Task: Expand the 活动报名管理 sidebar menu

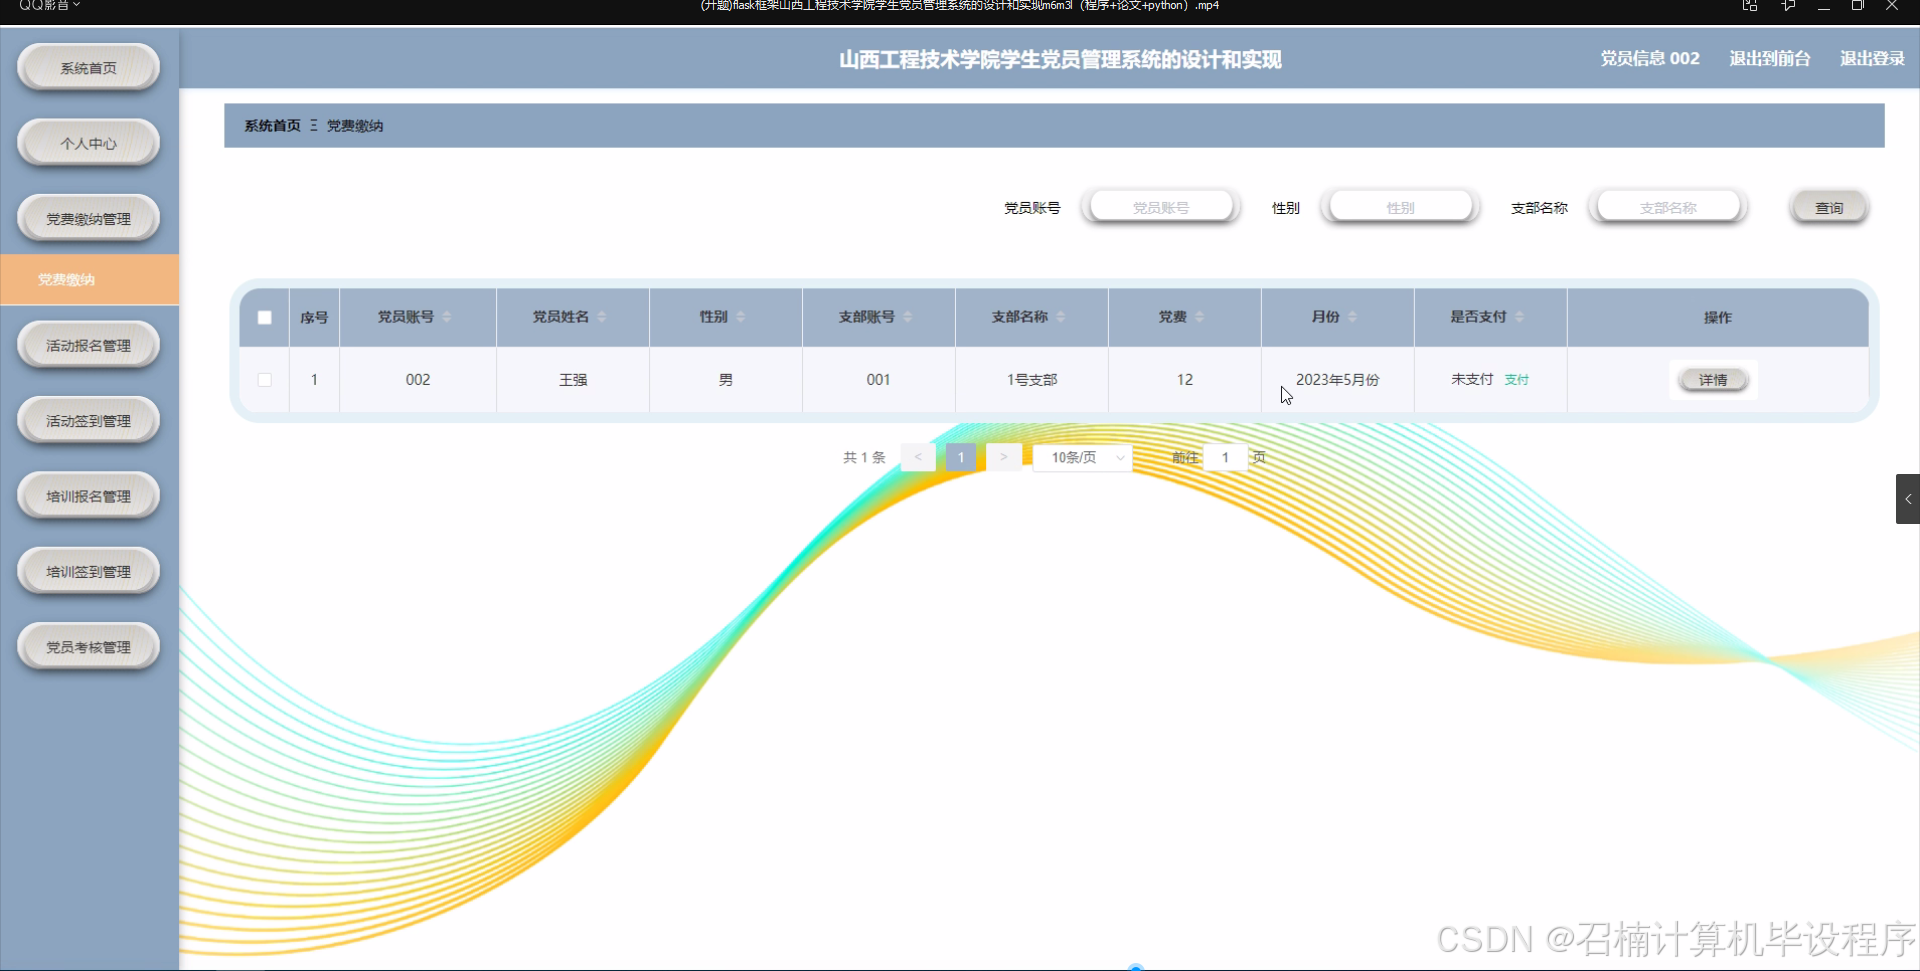Action: click(88, 345)
